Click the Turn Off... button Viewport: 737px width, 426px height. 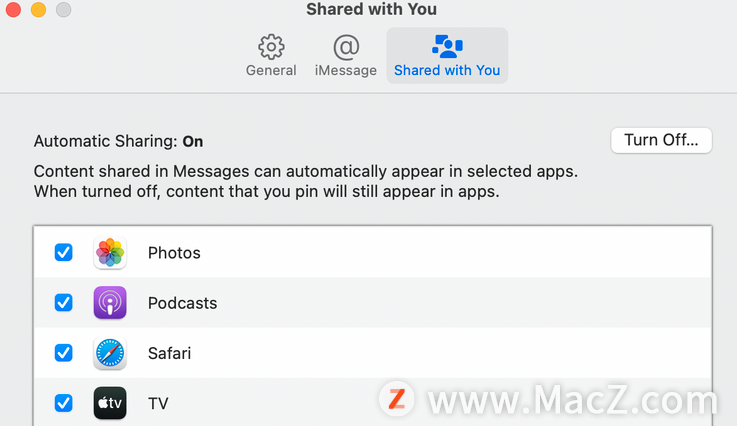click(x=661, y=140)
